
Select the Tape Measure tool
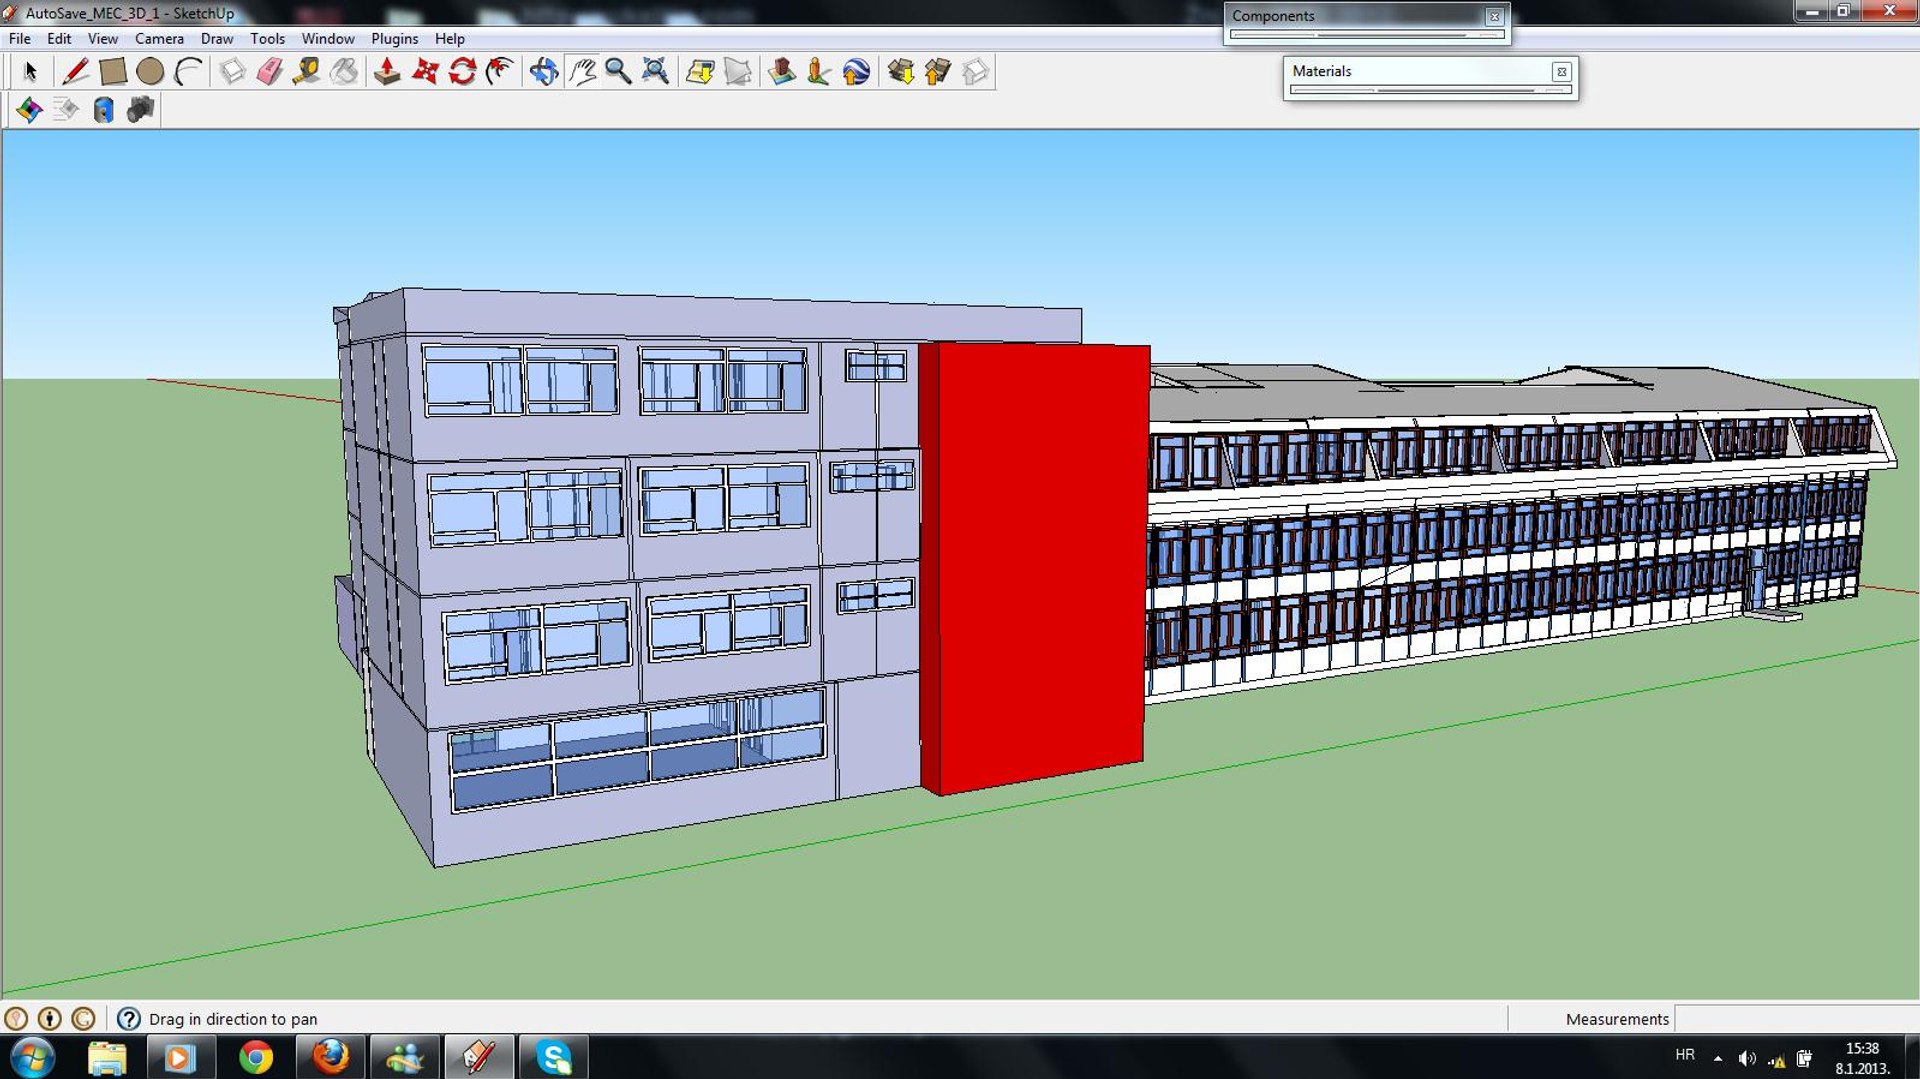(x=306, y=72)
